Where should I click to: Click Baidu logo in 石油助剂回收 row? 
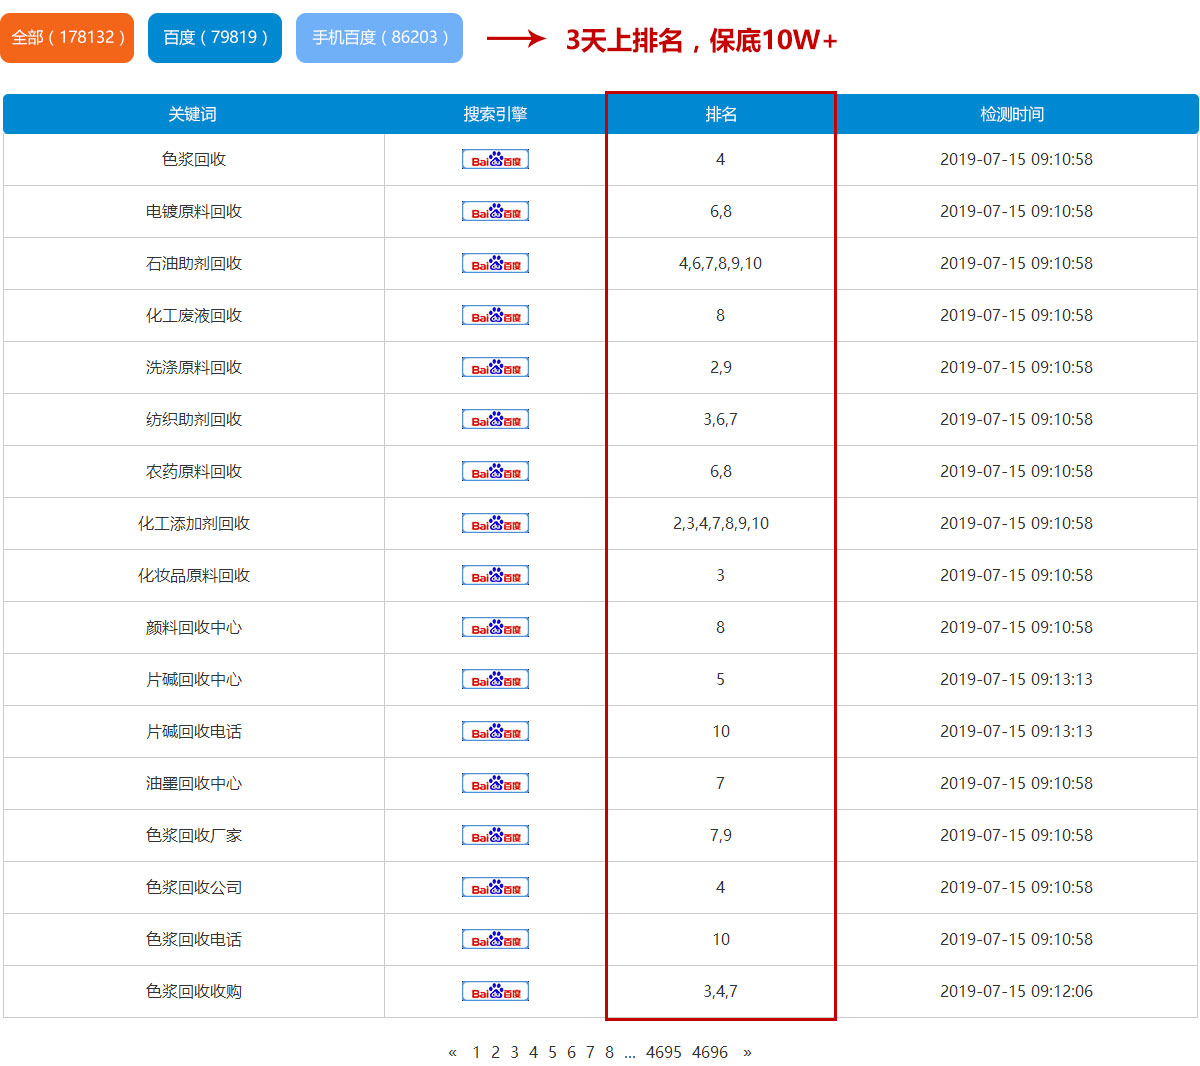coord(495,263)
